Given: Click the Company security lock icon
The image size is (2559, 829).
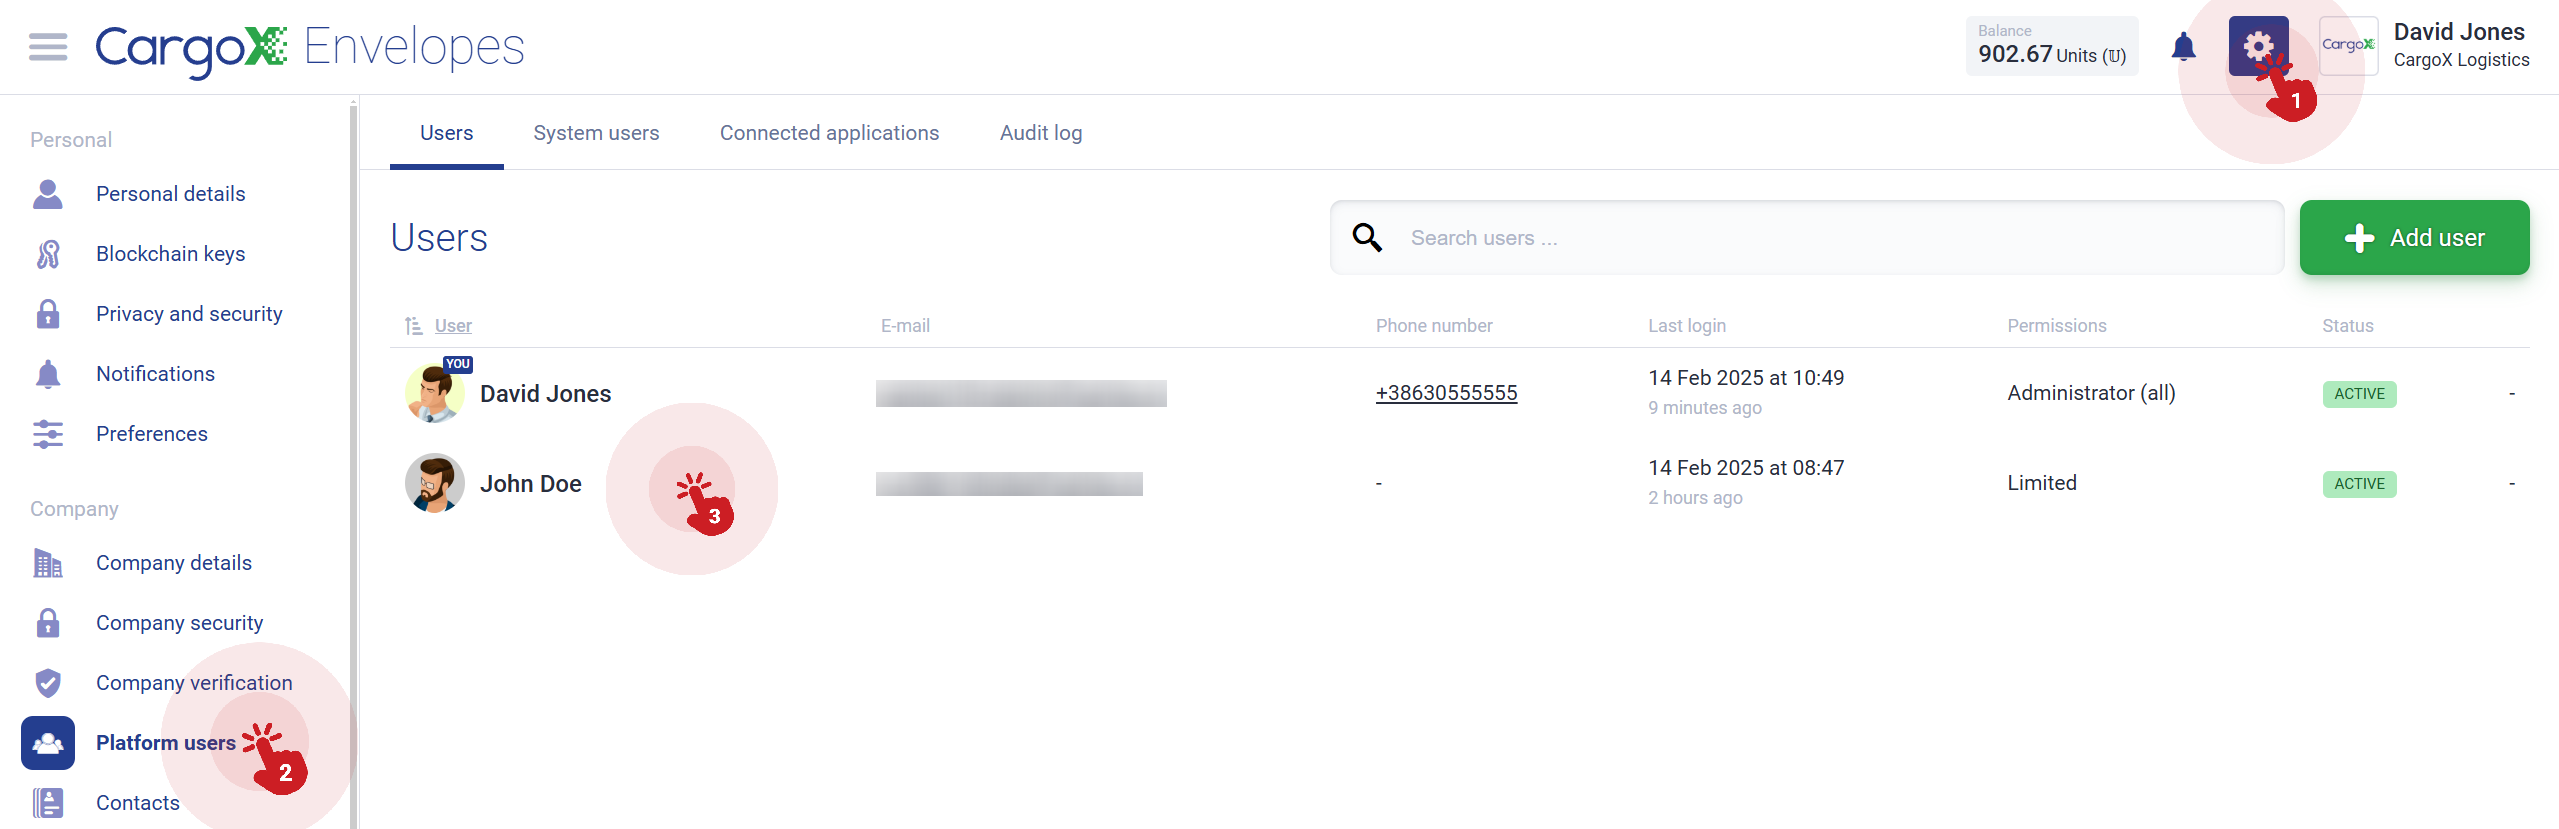Looking at the screenshot, I should [48, 623].
